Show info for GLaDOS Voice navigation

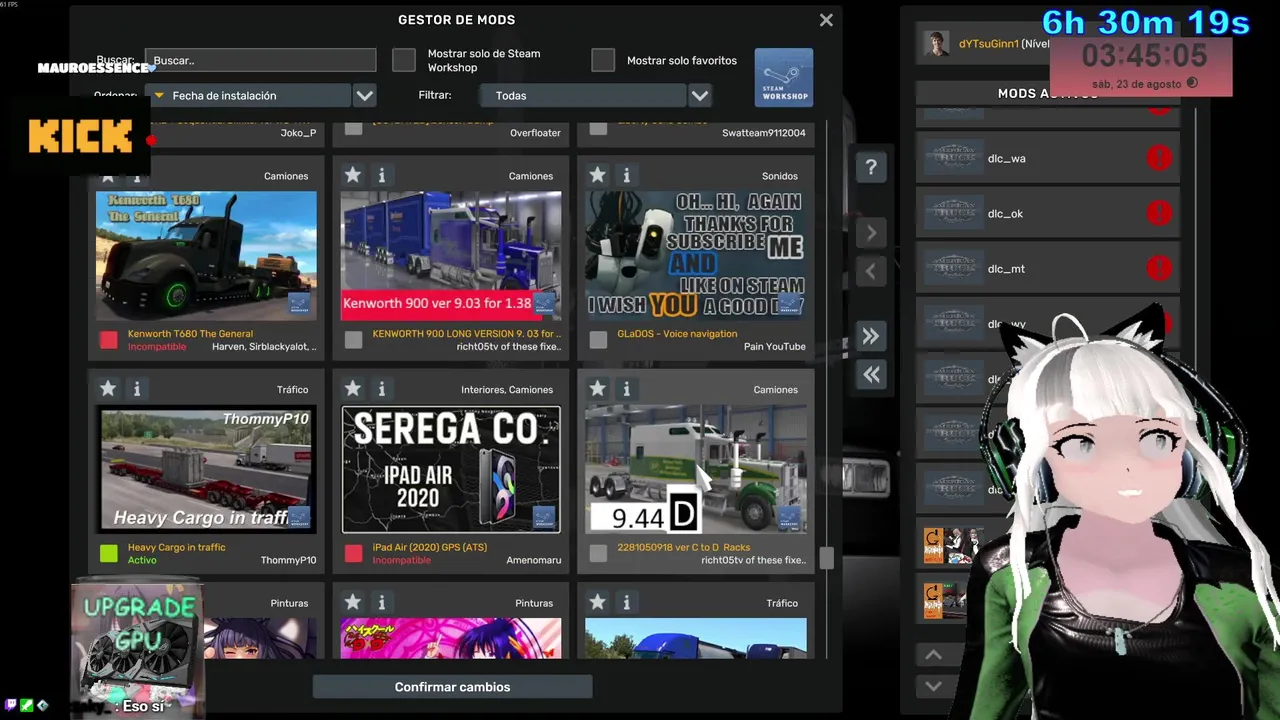[626, 175]
